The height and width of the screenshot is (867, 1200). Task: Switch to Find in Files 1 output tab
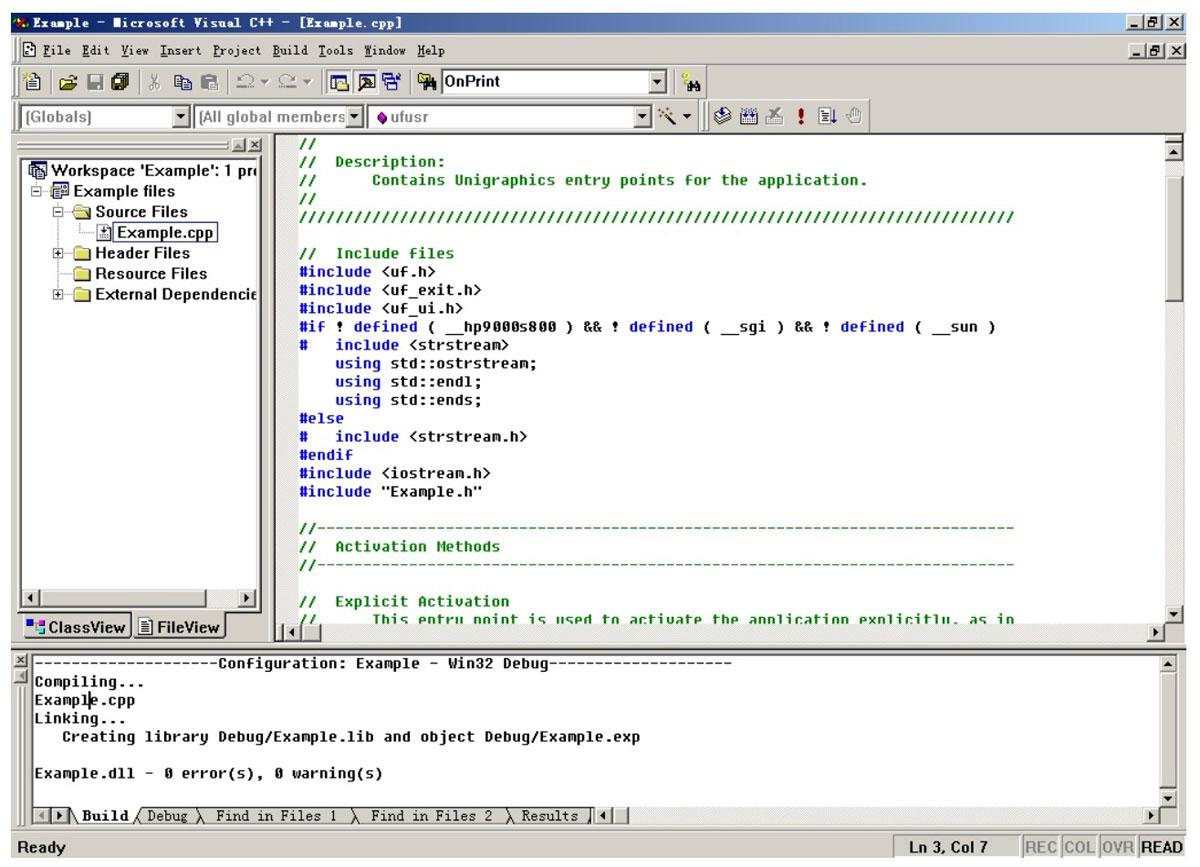click(275, 816)
